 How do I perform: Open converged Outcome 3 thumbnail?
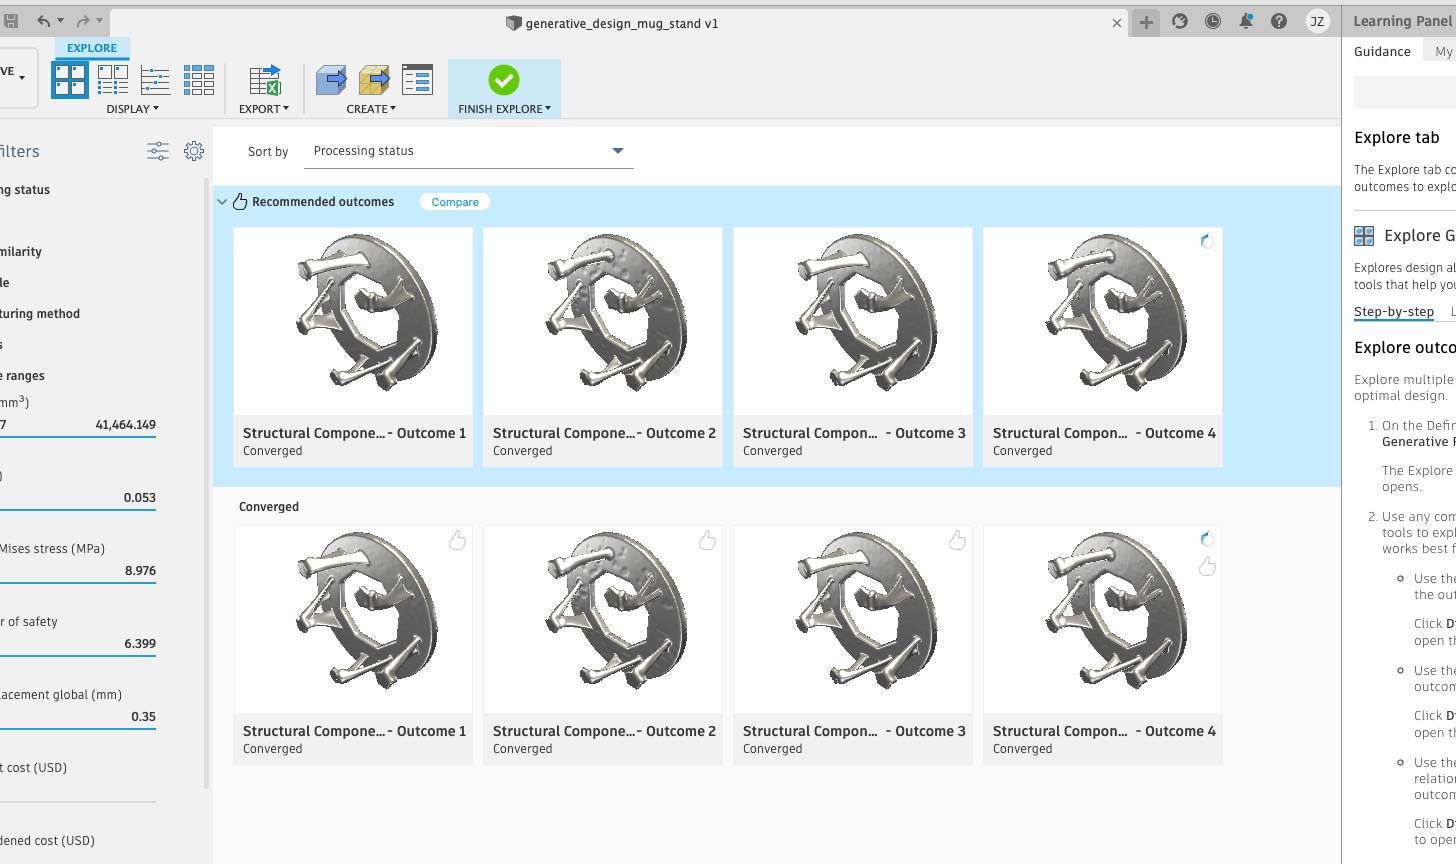pos(853,619)
